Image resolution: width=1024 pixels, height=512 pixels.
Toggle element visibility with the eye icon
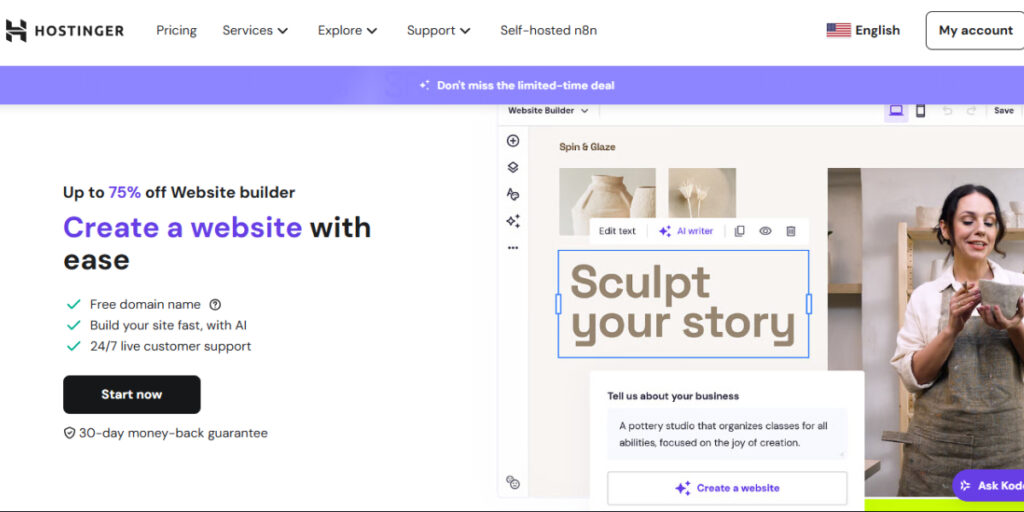tap(765, 231)
